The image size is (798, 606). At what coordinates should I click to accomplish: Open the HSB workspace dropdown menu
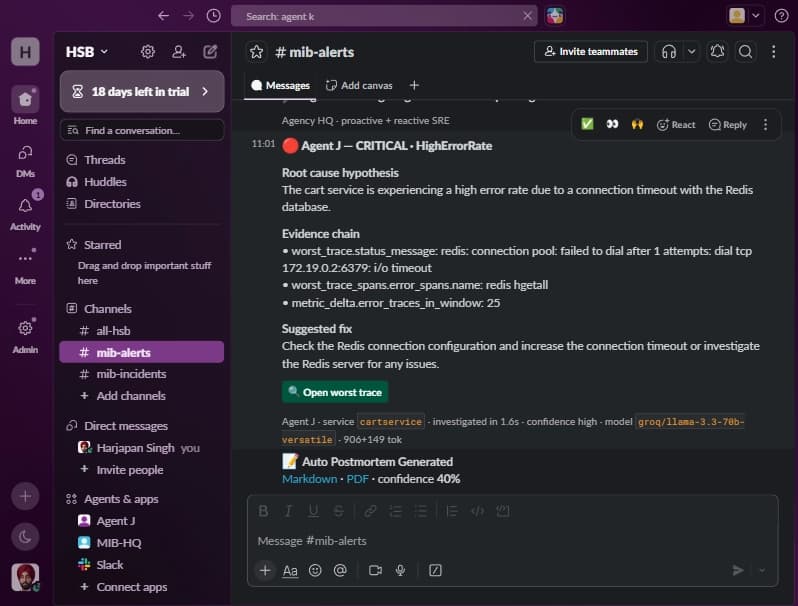87,52
